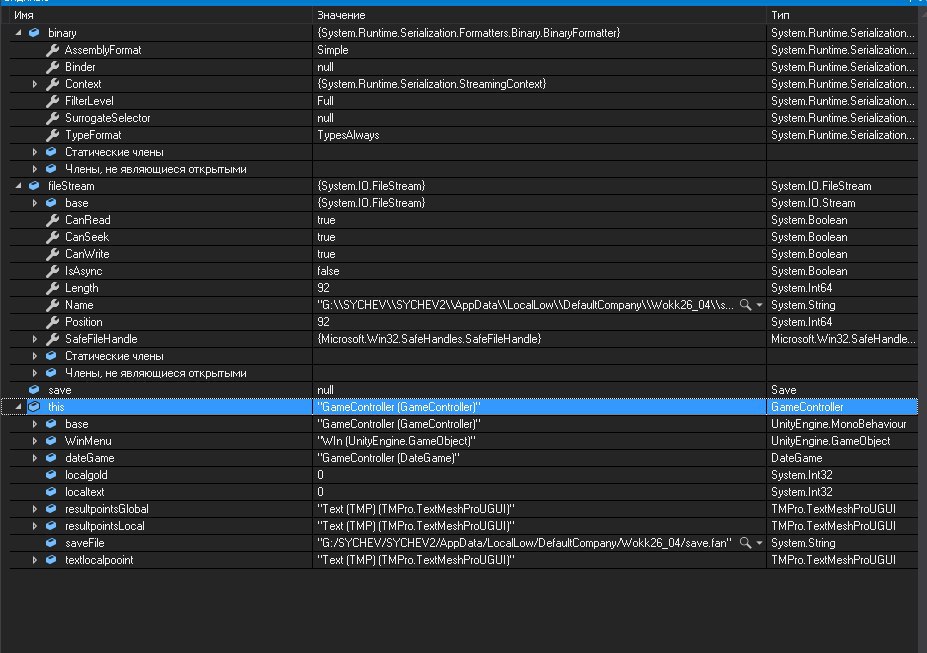Select the Microsoft.Win32.SafeHandles.SafeFileHandle value
Screen dimensions: 927x653
(x=429, y=339)
